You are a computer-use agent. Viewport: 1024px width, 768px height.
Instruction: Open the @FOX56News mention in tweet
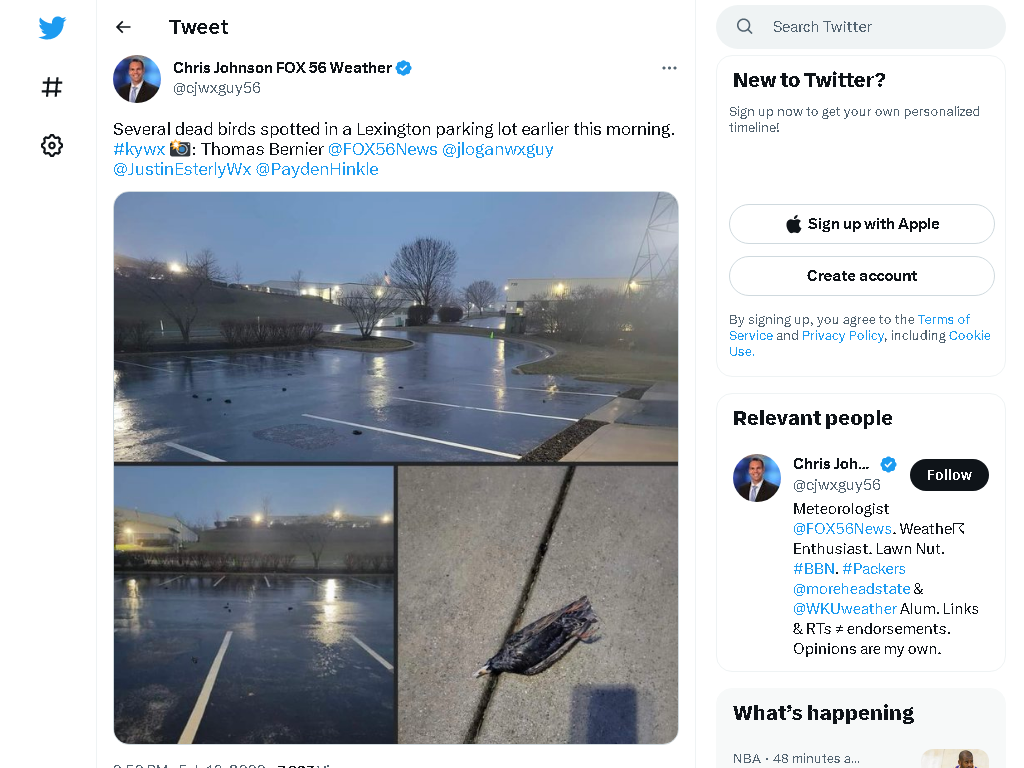click(x=382, y=149)
